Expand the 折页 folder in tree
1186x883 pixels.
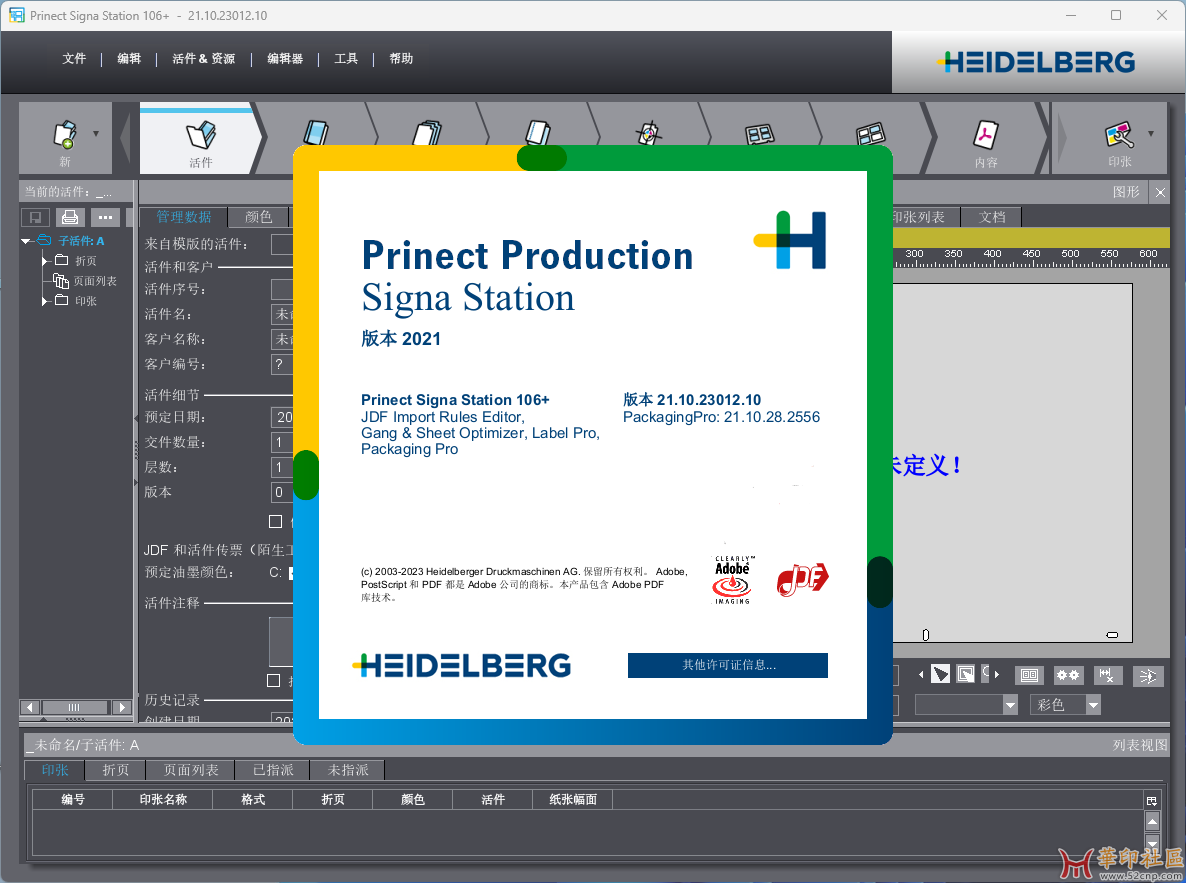[45, 261]
